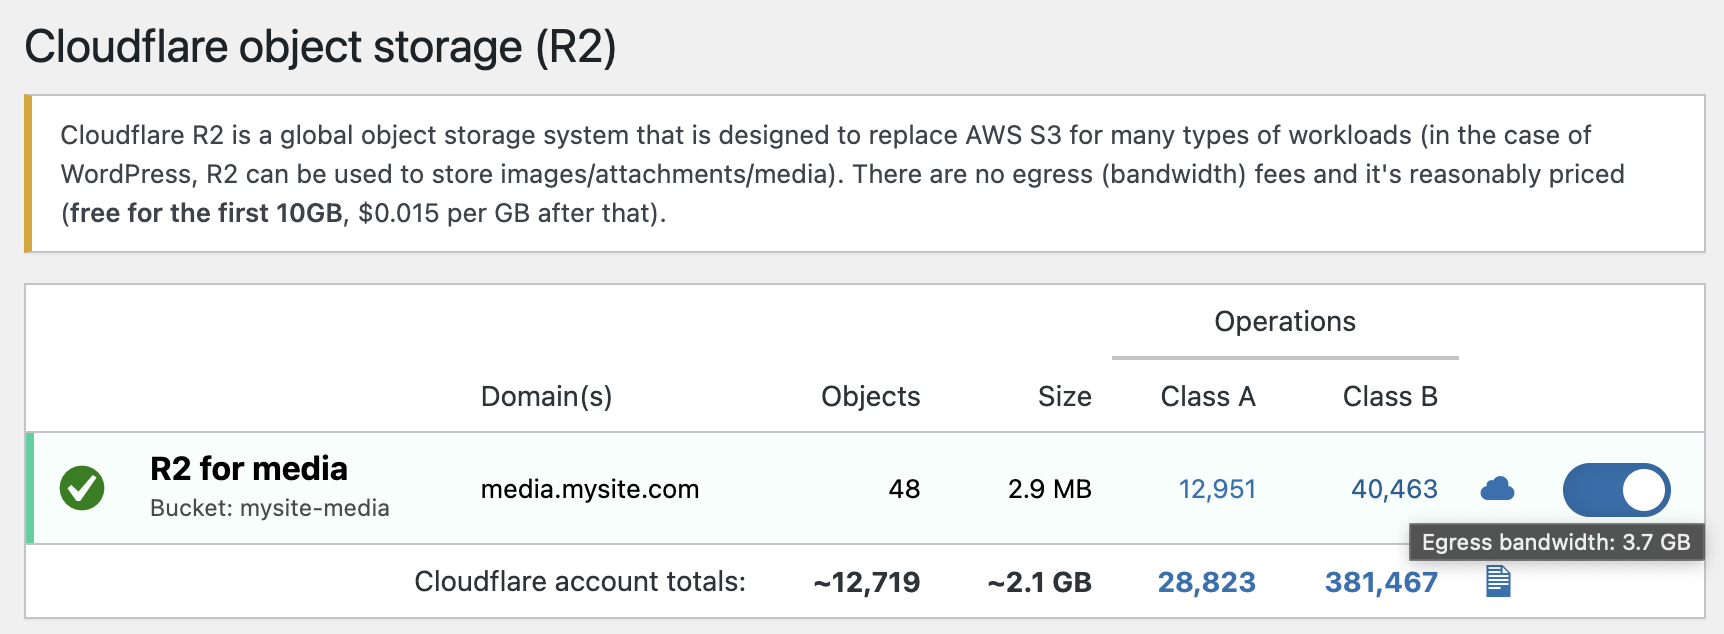Open Class A operations count 12,951
This screenshot has height=634, width=1724.
(1217, 489)
